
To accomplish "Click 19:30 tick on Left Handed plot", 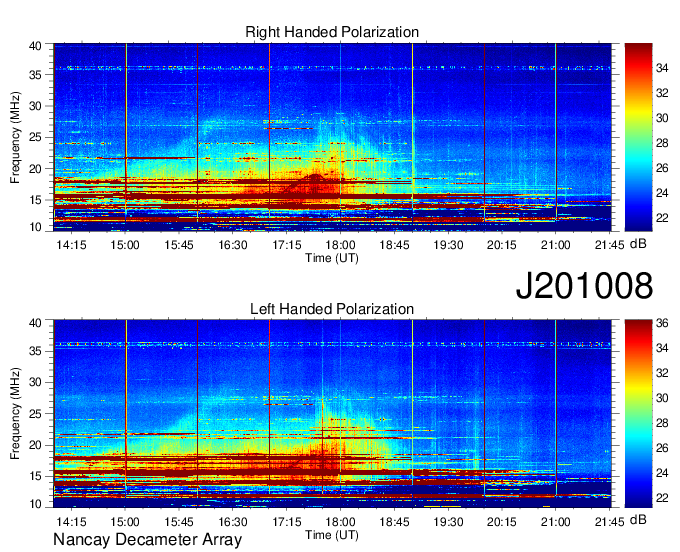I will [448, 522].
